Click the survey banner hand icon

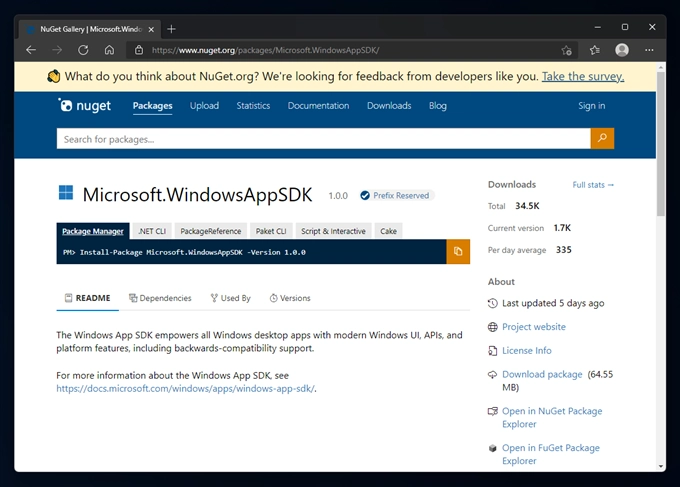pos(53,76)
